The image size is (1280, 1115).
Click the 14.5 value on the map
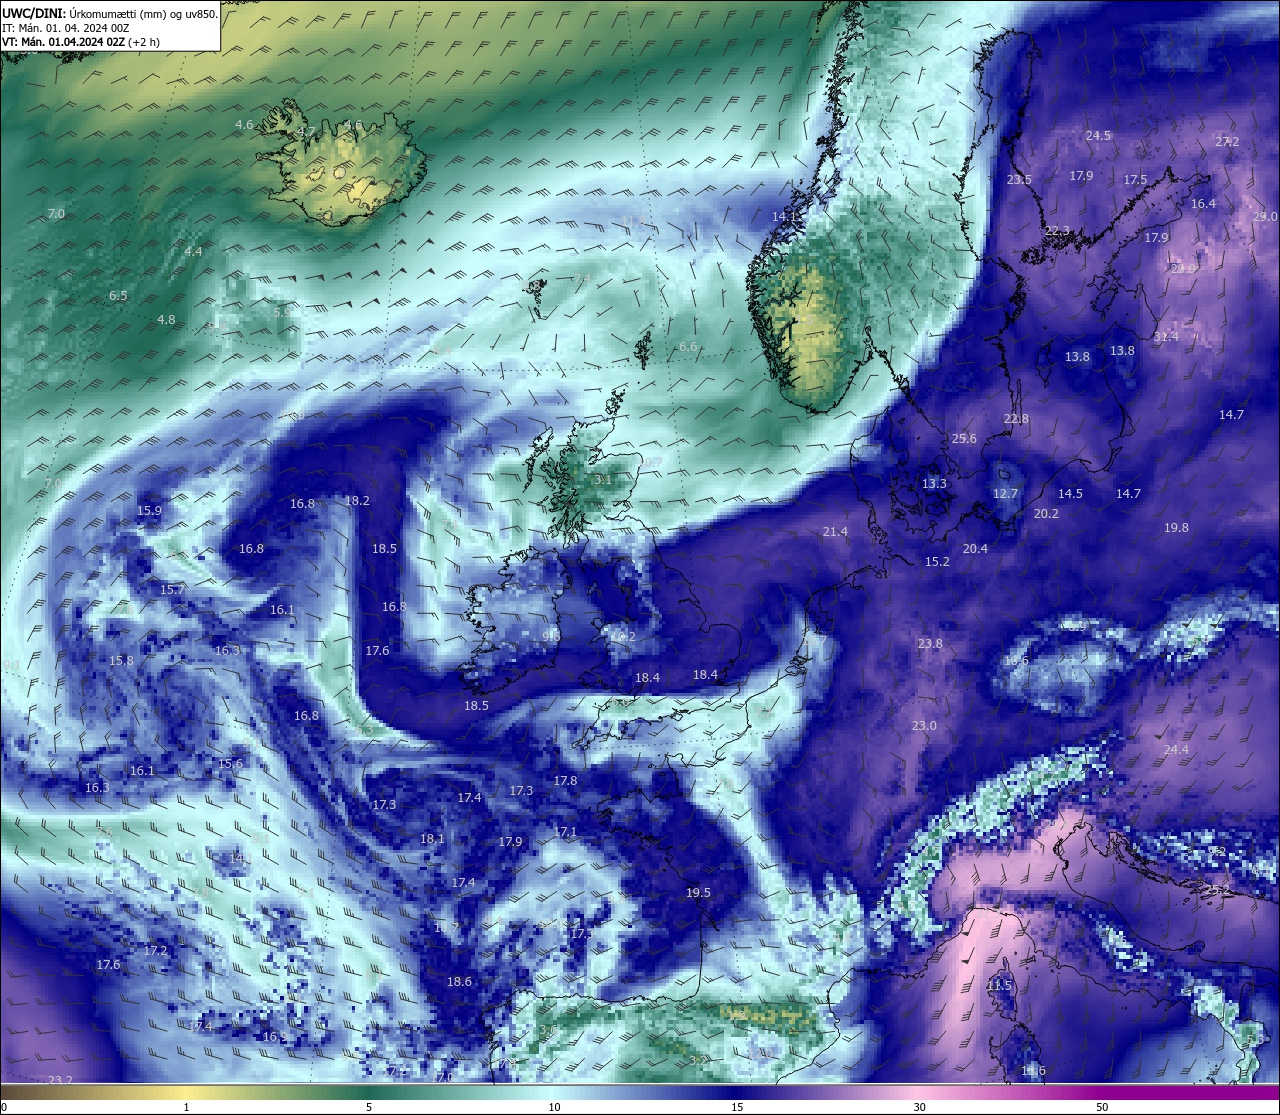[x=1070, y=493]
